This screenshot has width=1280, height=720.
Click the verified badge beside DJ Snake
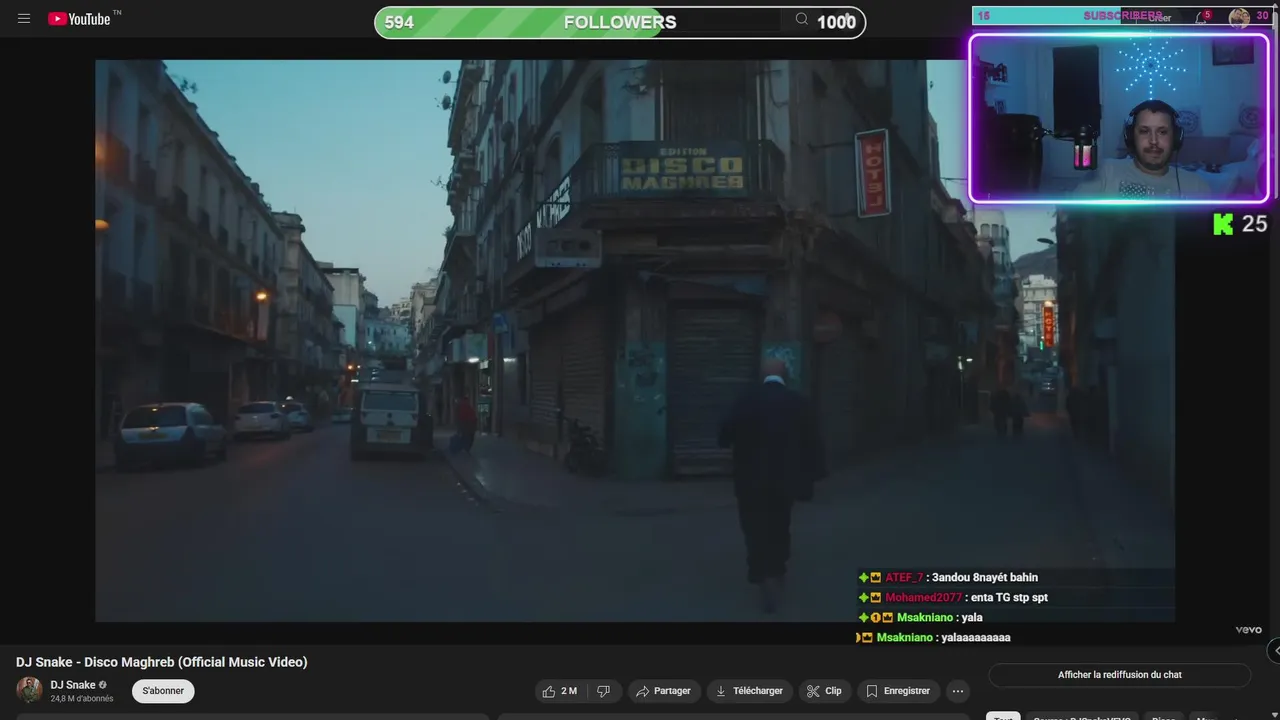tap(103, 685)
